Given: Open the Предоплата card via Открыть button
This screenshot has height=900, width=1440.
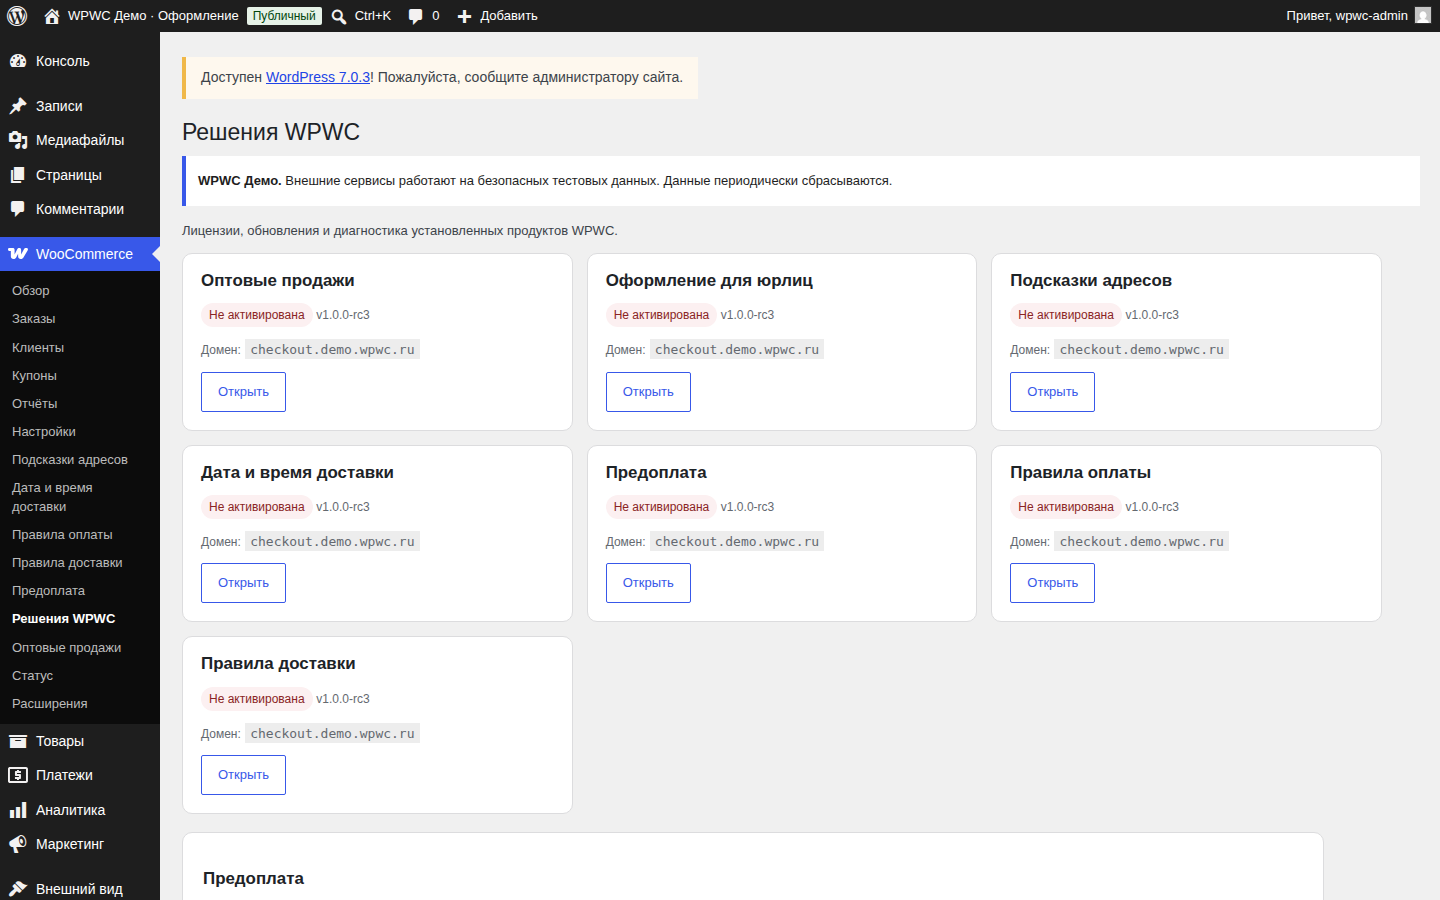Looking at the screenshot, I should 648,583.
